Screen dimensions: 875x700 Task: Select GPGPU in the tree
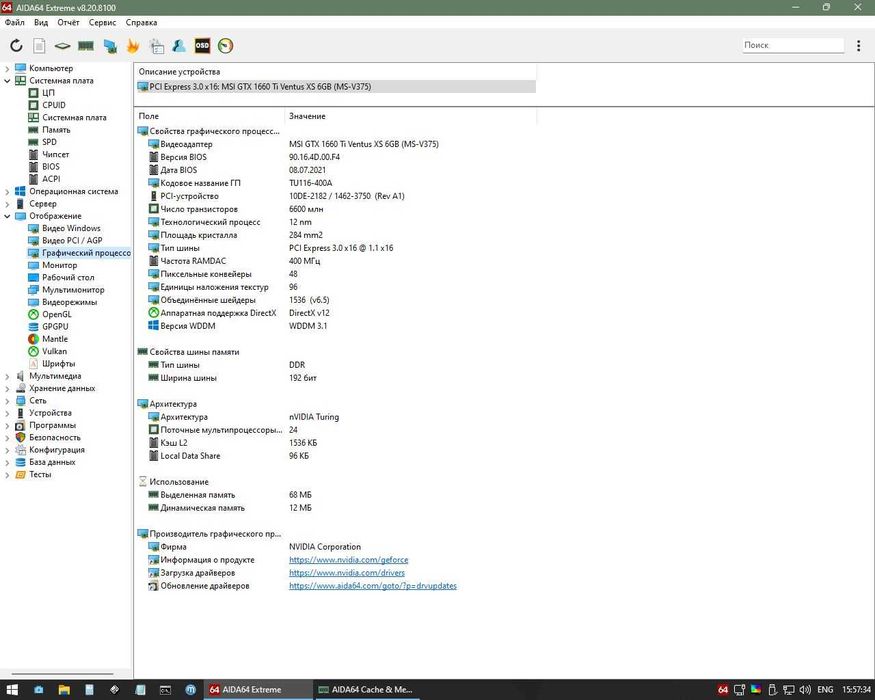point(55,327)
